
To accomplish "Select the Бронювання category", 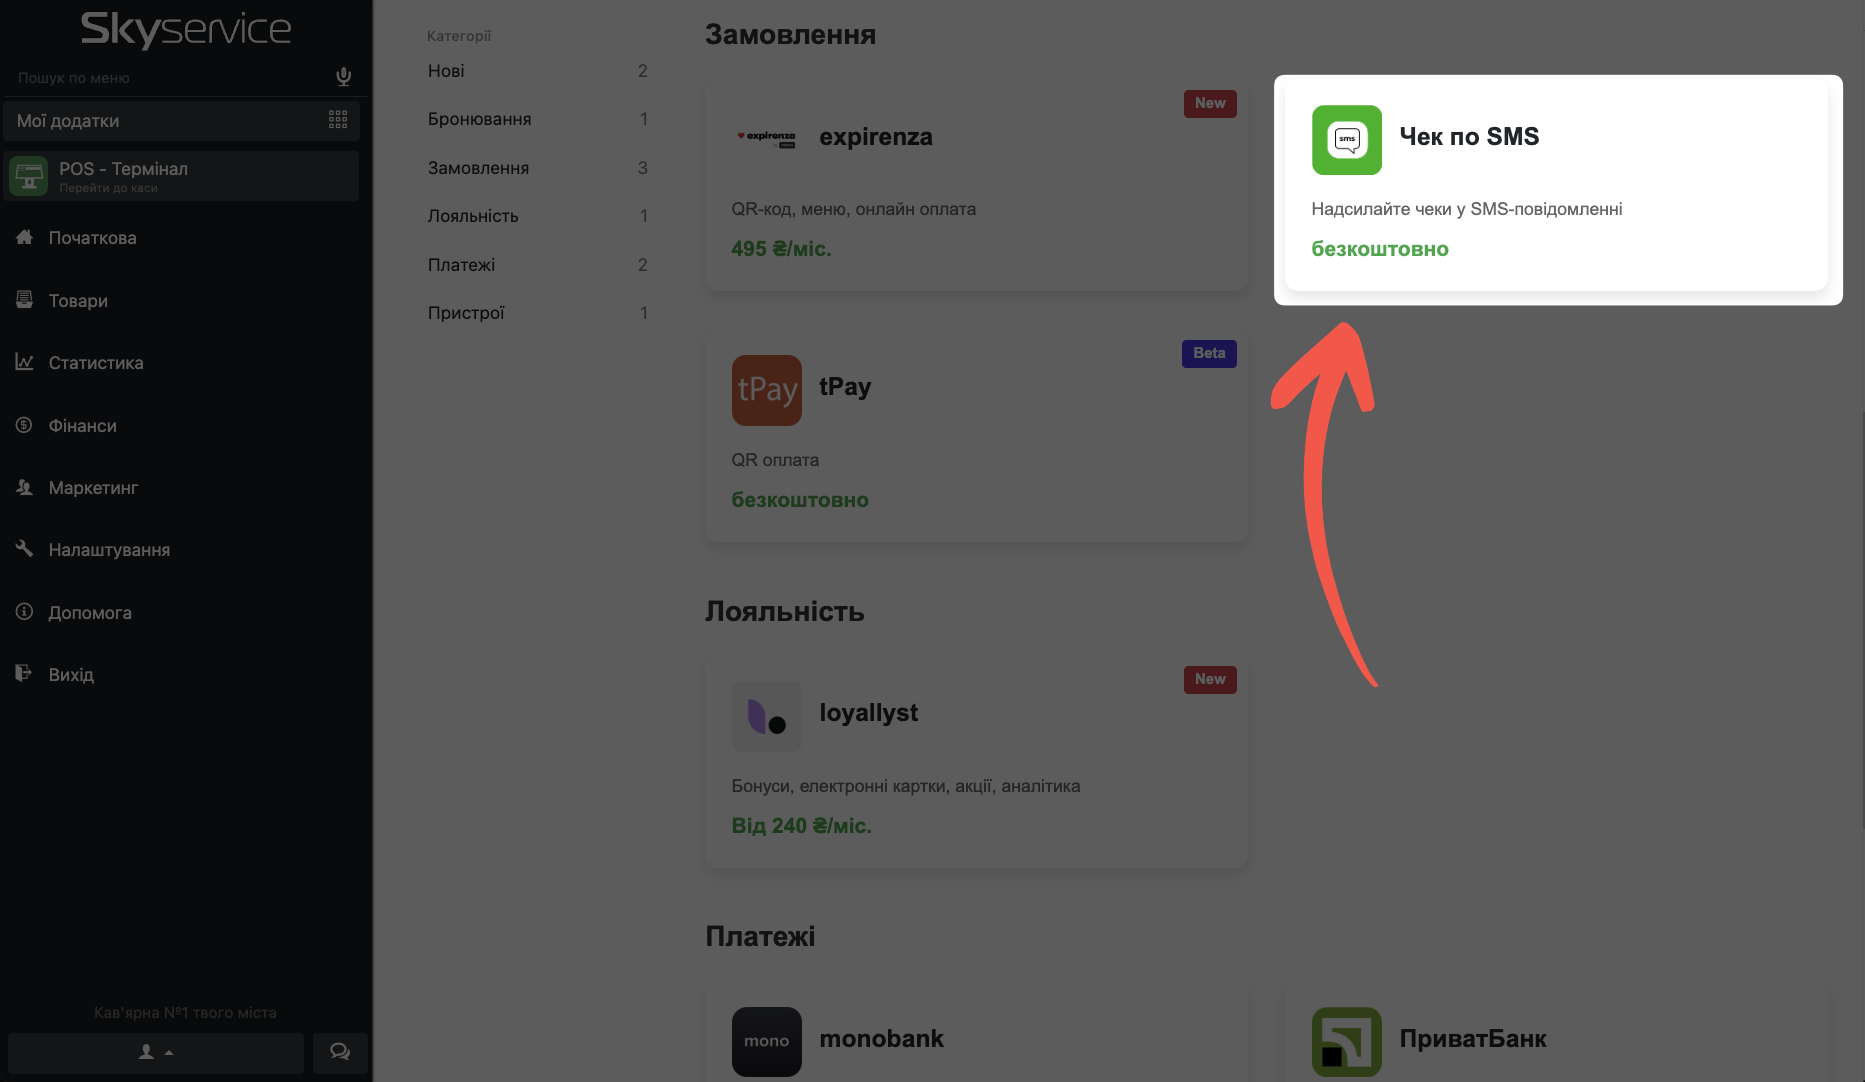I will 479,119.
